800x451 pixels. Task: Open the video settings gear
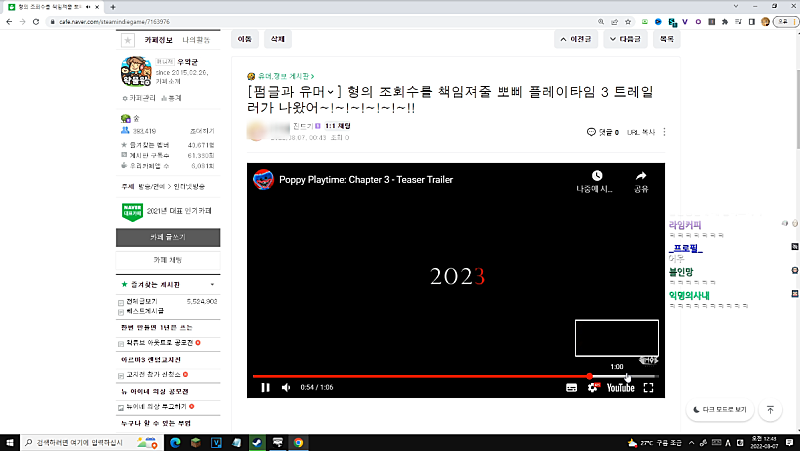(x=592, y=388)
